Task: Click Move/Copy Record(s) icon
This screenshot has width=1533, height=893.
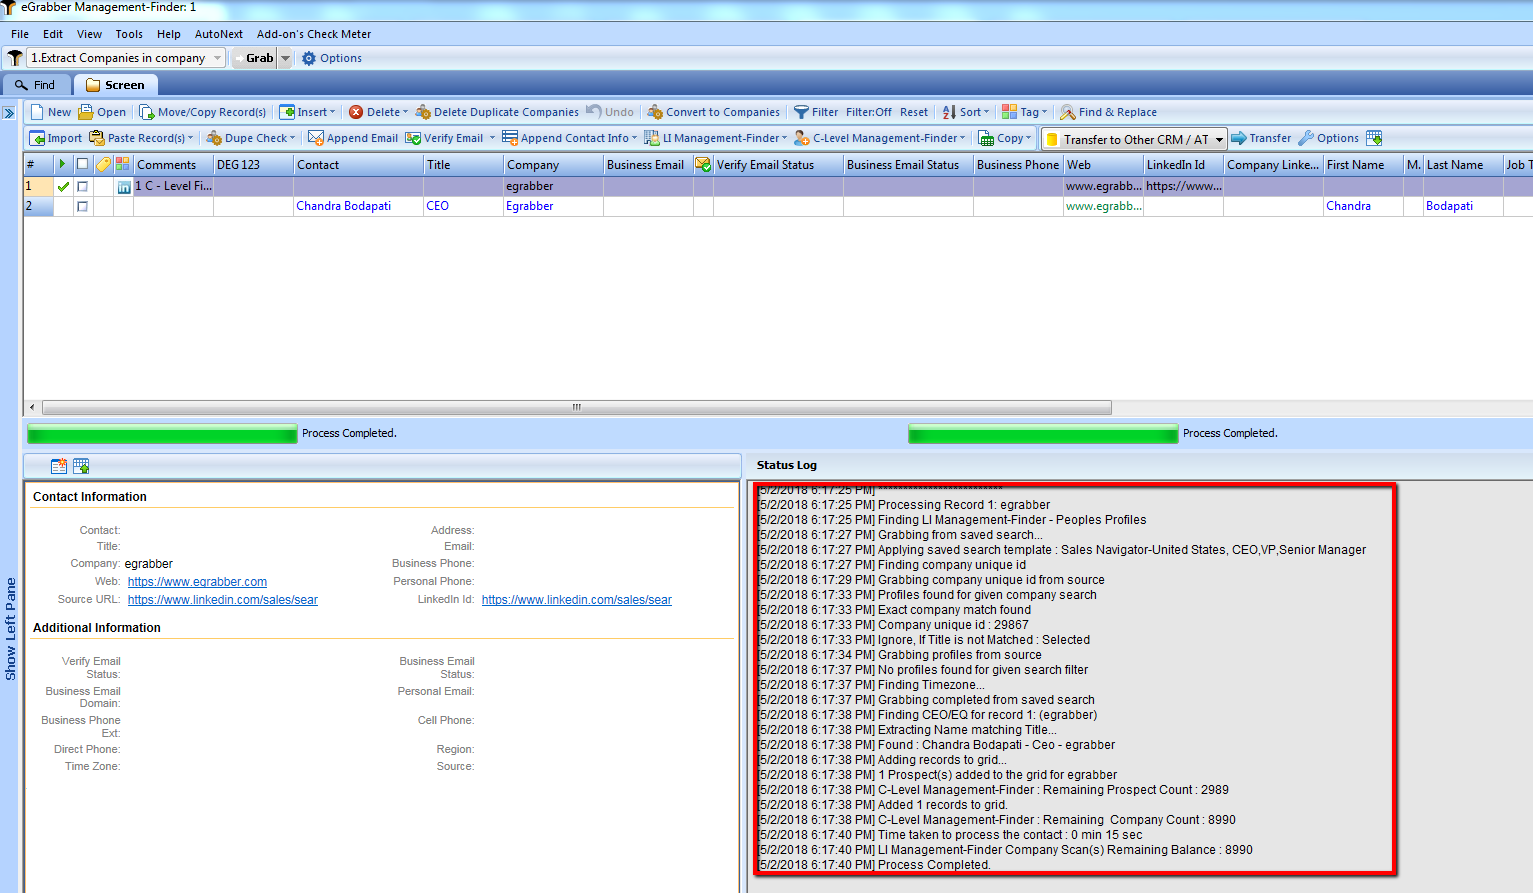Action: pos(146,112)
